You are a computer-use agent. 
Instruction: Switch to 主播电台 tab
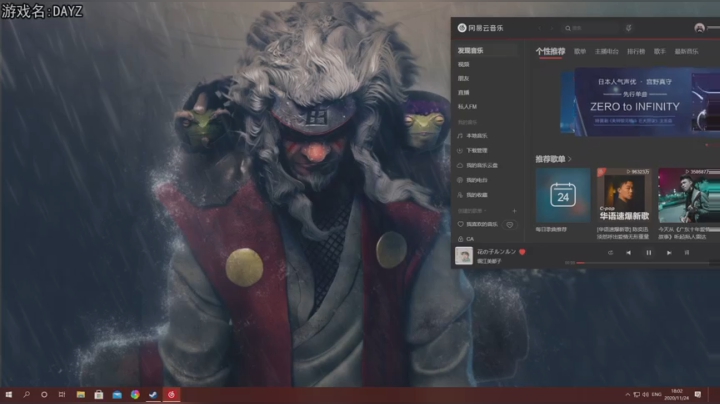(607, 51)
